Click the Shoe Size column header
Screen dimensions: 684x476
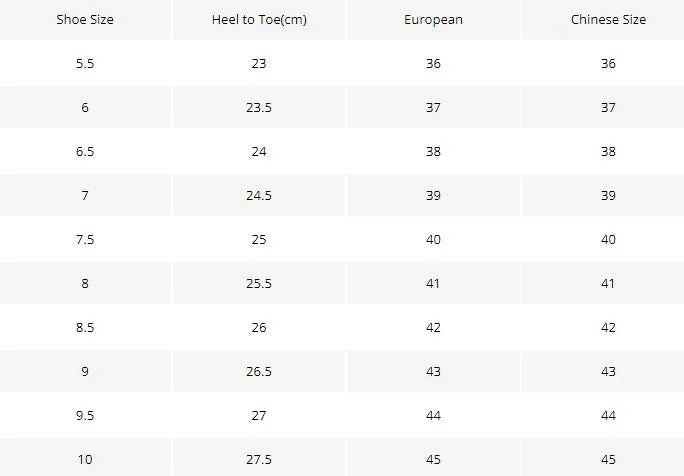tap(85, 20)
